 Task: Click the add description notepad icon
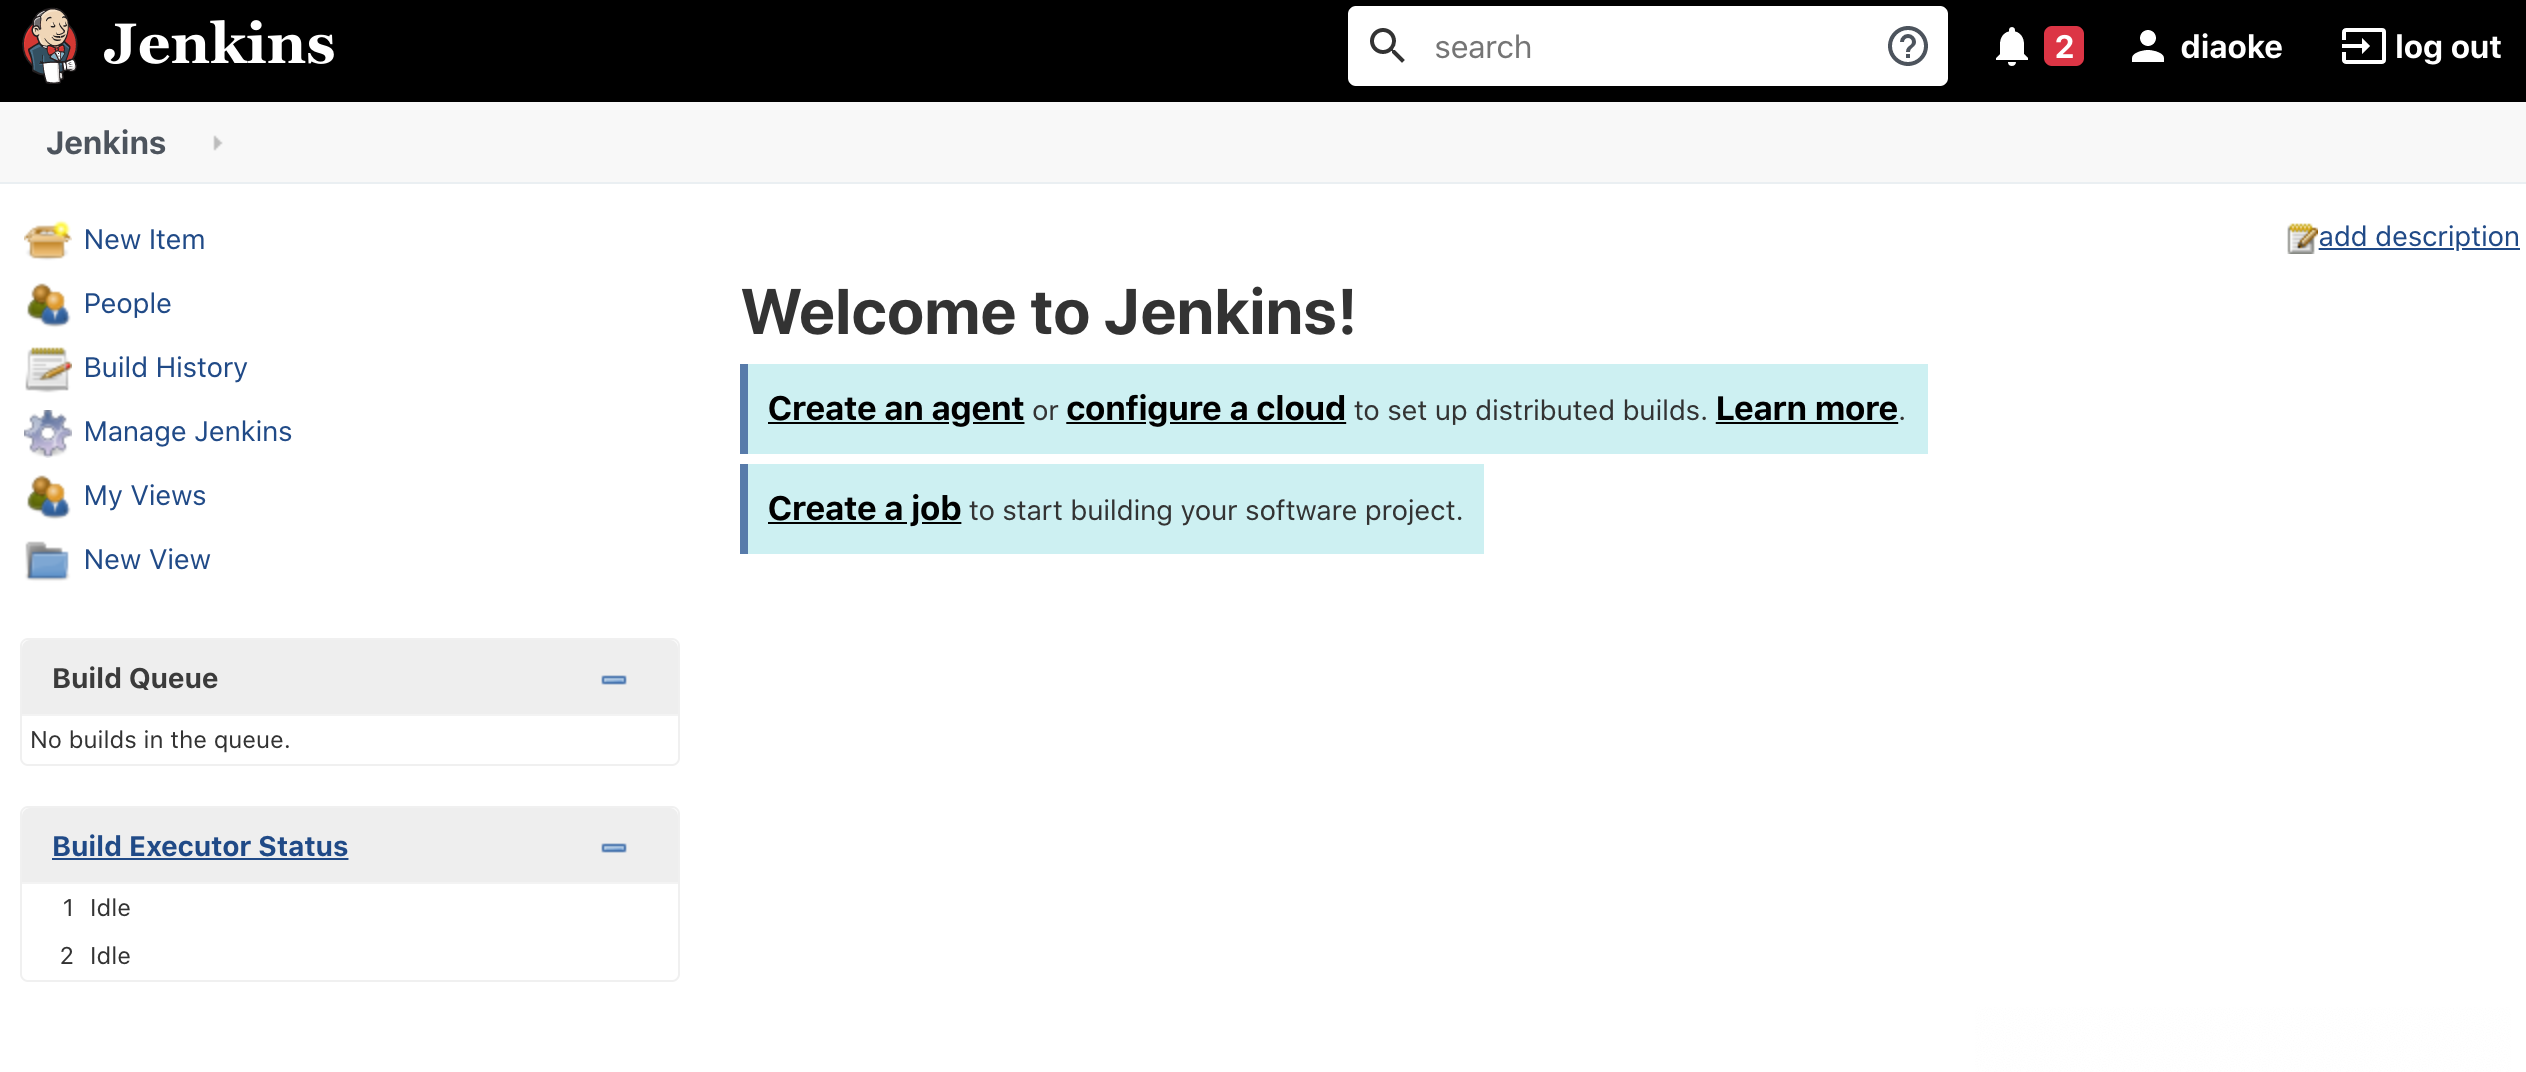(x=2301, y=238)
